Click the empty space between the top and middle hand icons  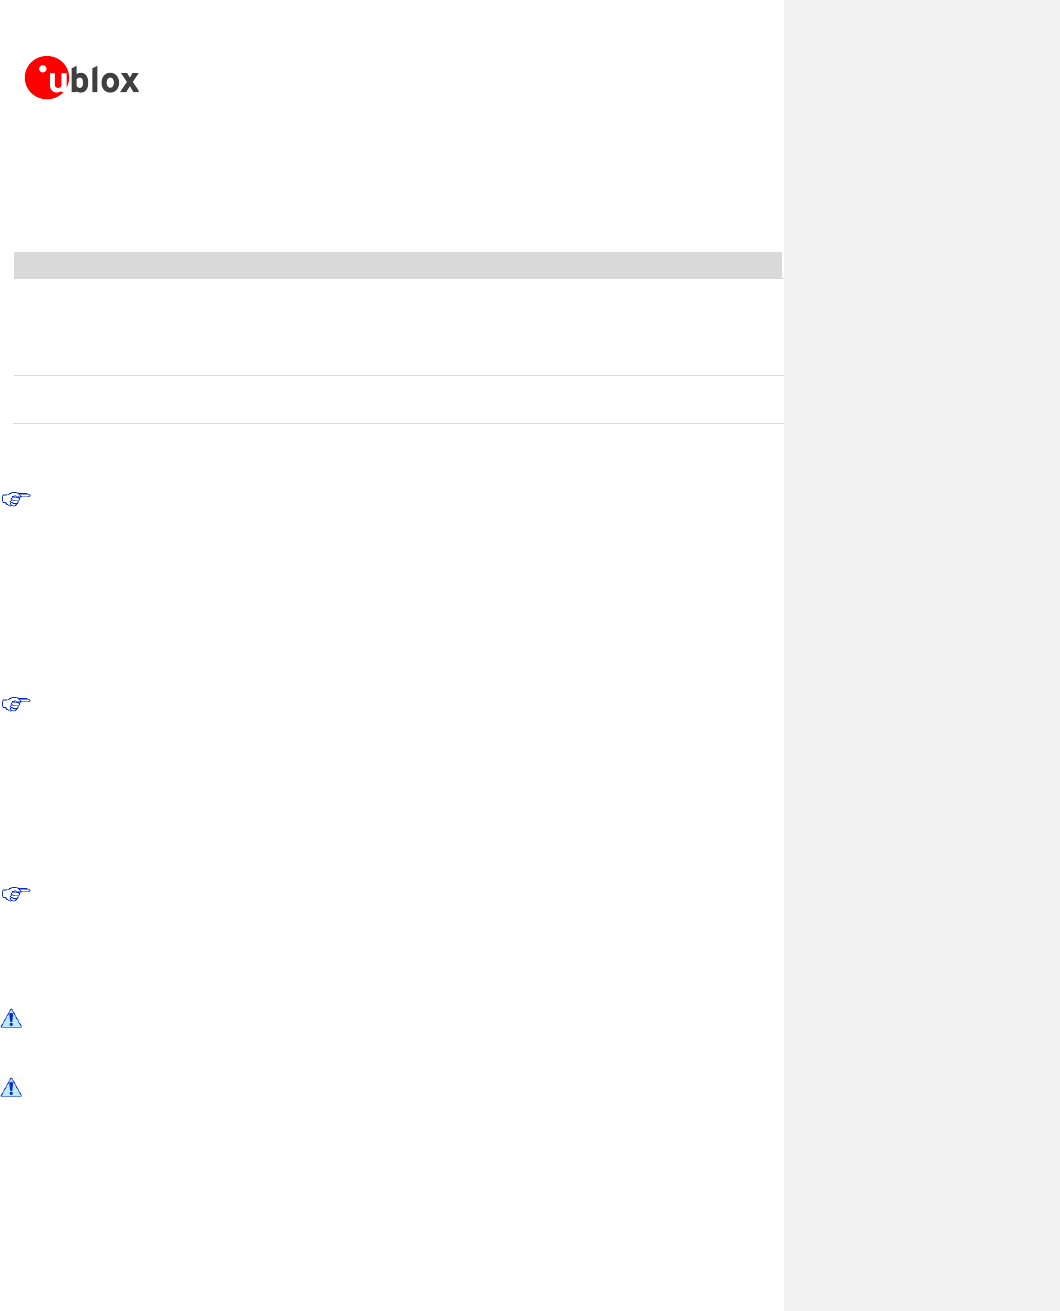click(392, 600)
